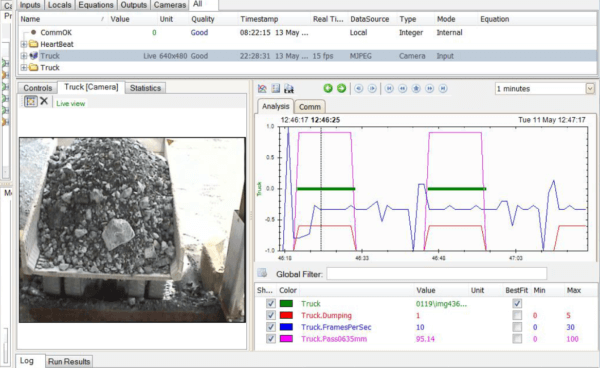Select the Analysis tab

pos(276,106)
